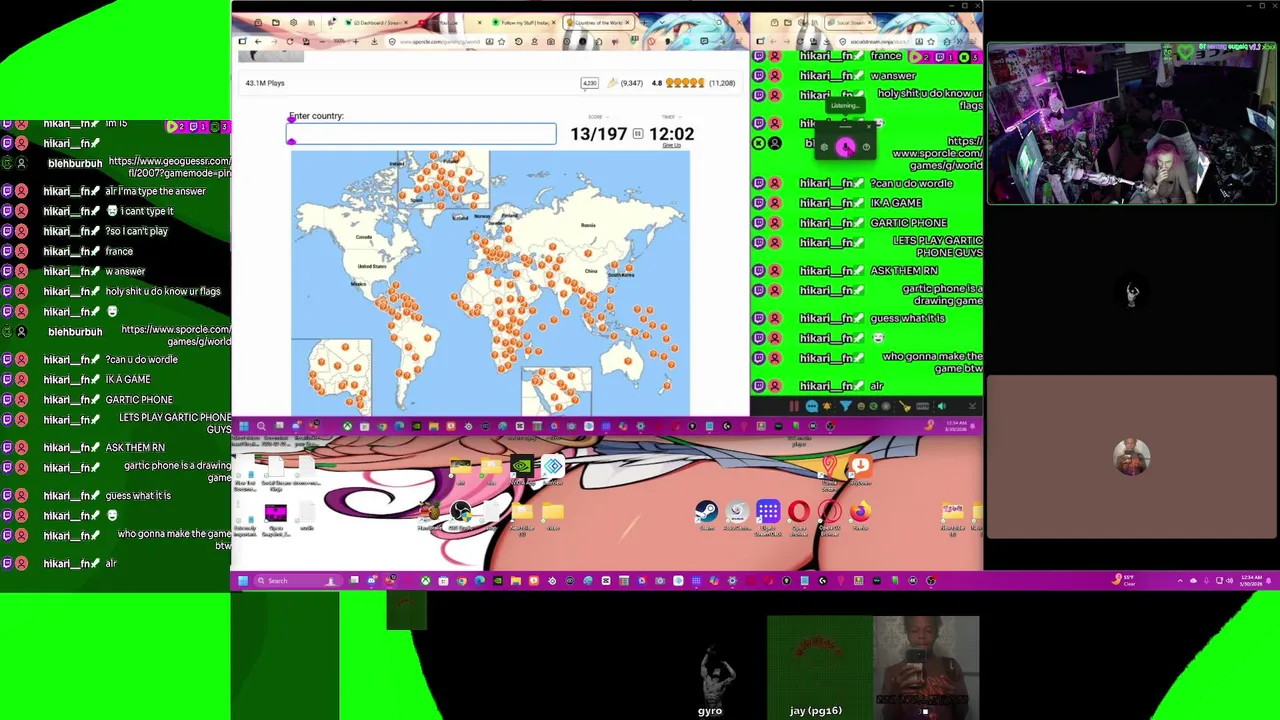Screen dimensions: 1280x720
Task: Click the 'GARTIC PHONE' message in right chat
Action: tap(908, 223)
